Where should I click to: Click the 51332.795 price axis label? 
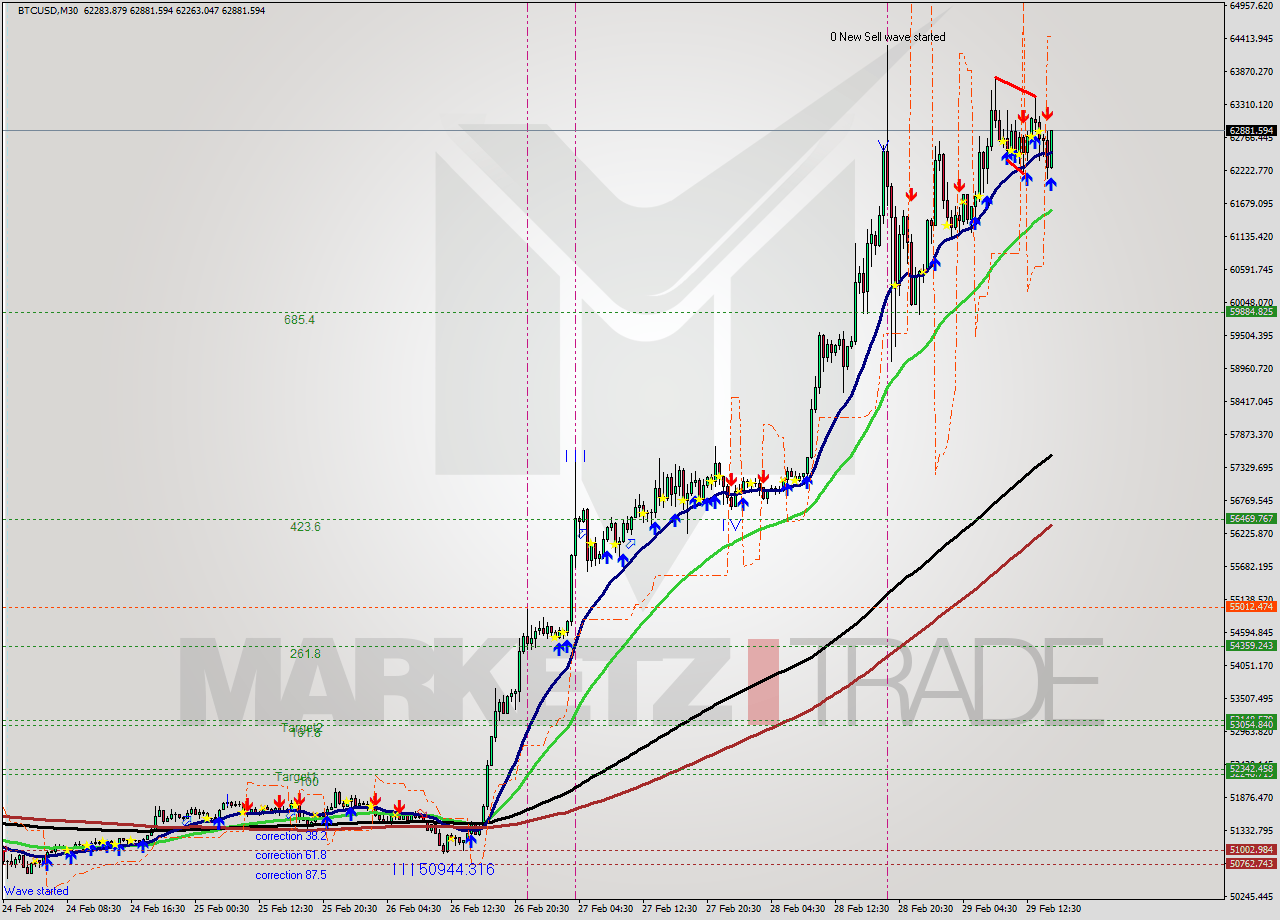pyautogui.click(x=1251, y=831)
